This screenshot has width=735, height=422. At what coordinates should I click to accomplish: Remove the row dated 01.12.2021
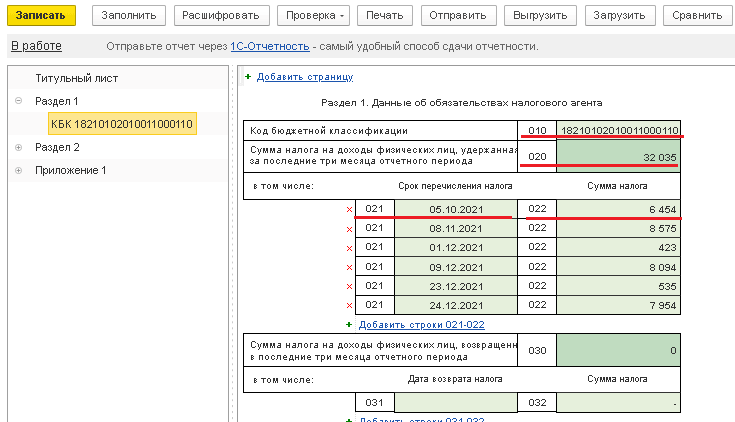click(x=349, y=247)
